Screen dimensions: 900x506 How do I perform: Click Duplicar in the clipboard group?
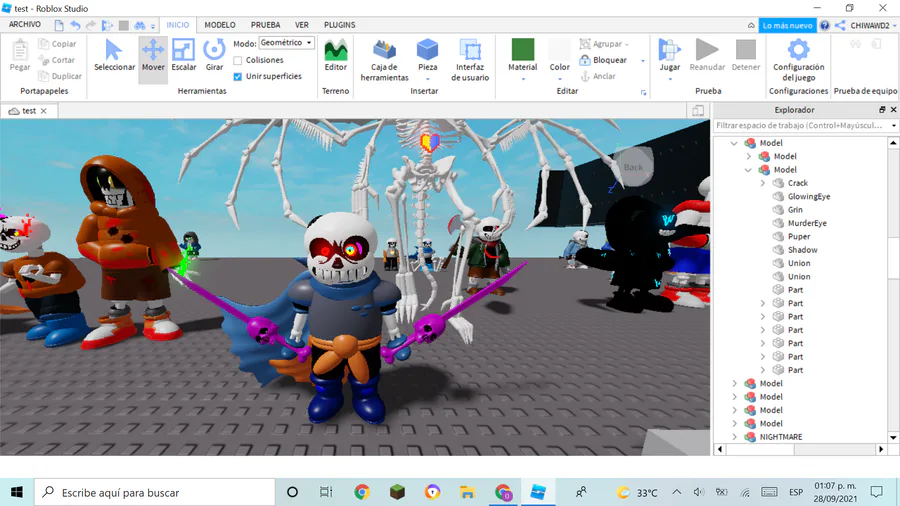(60, 76)
